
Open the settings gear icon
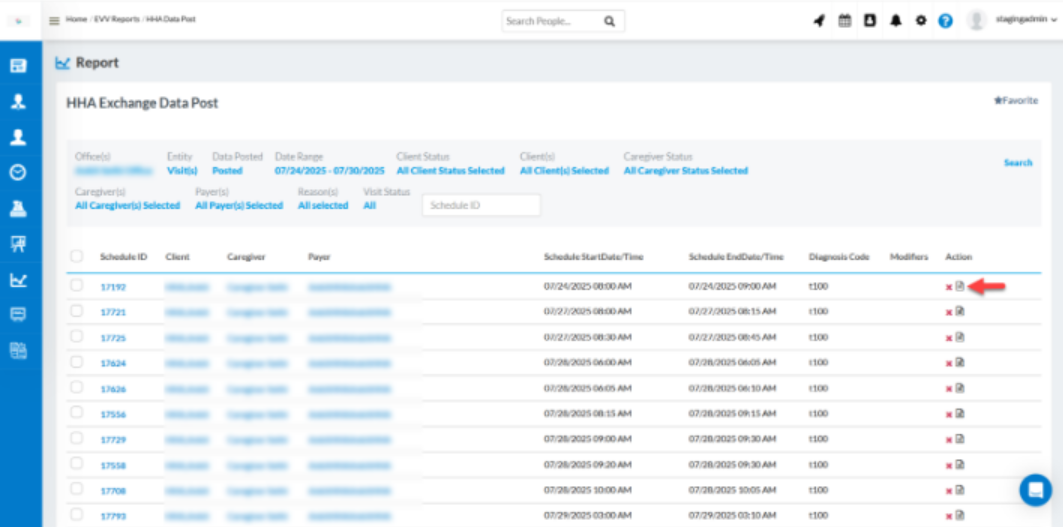point(921,21)
